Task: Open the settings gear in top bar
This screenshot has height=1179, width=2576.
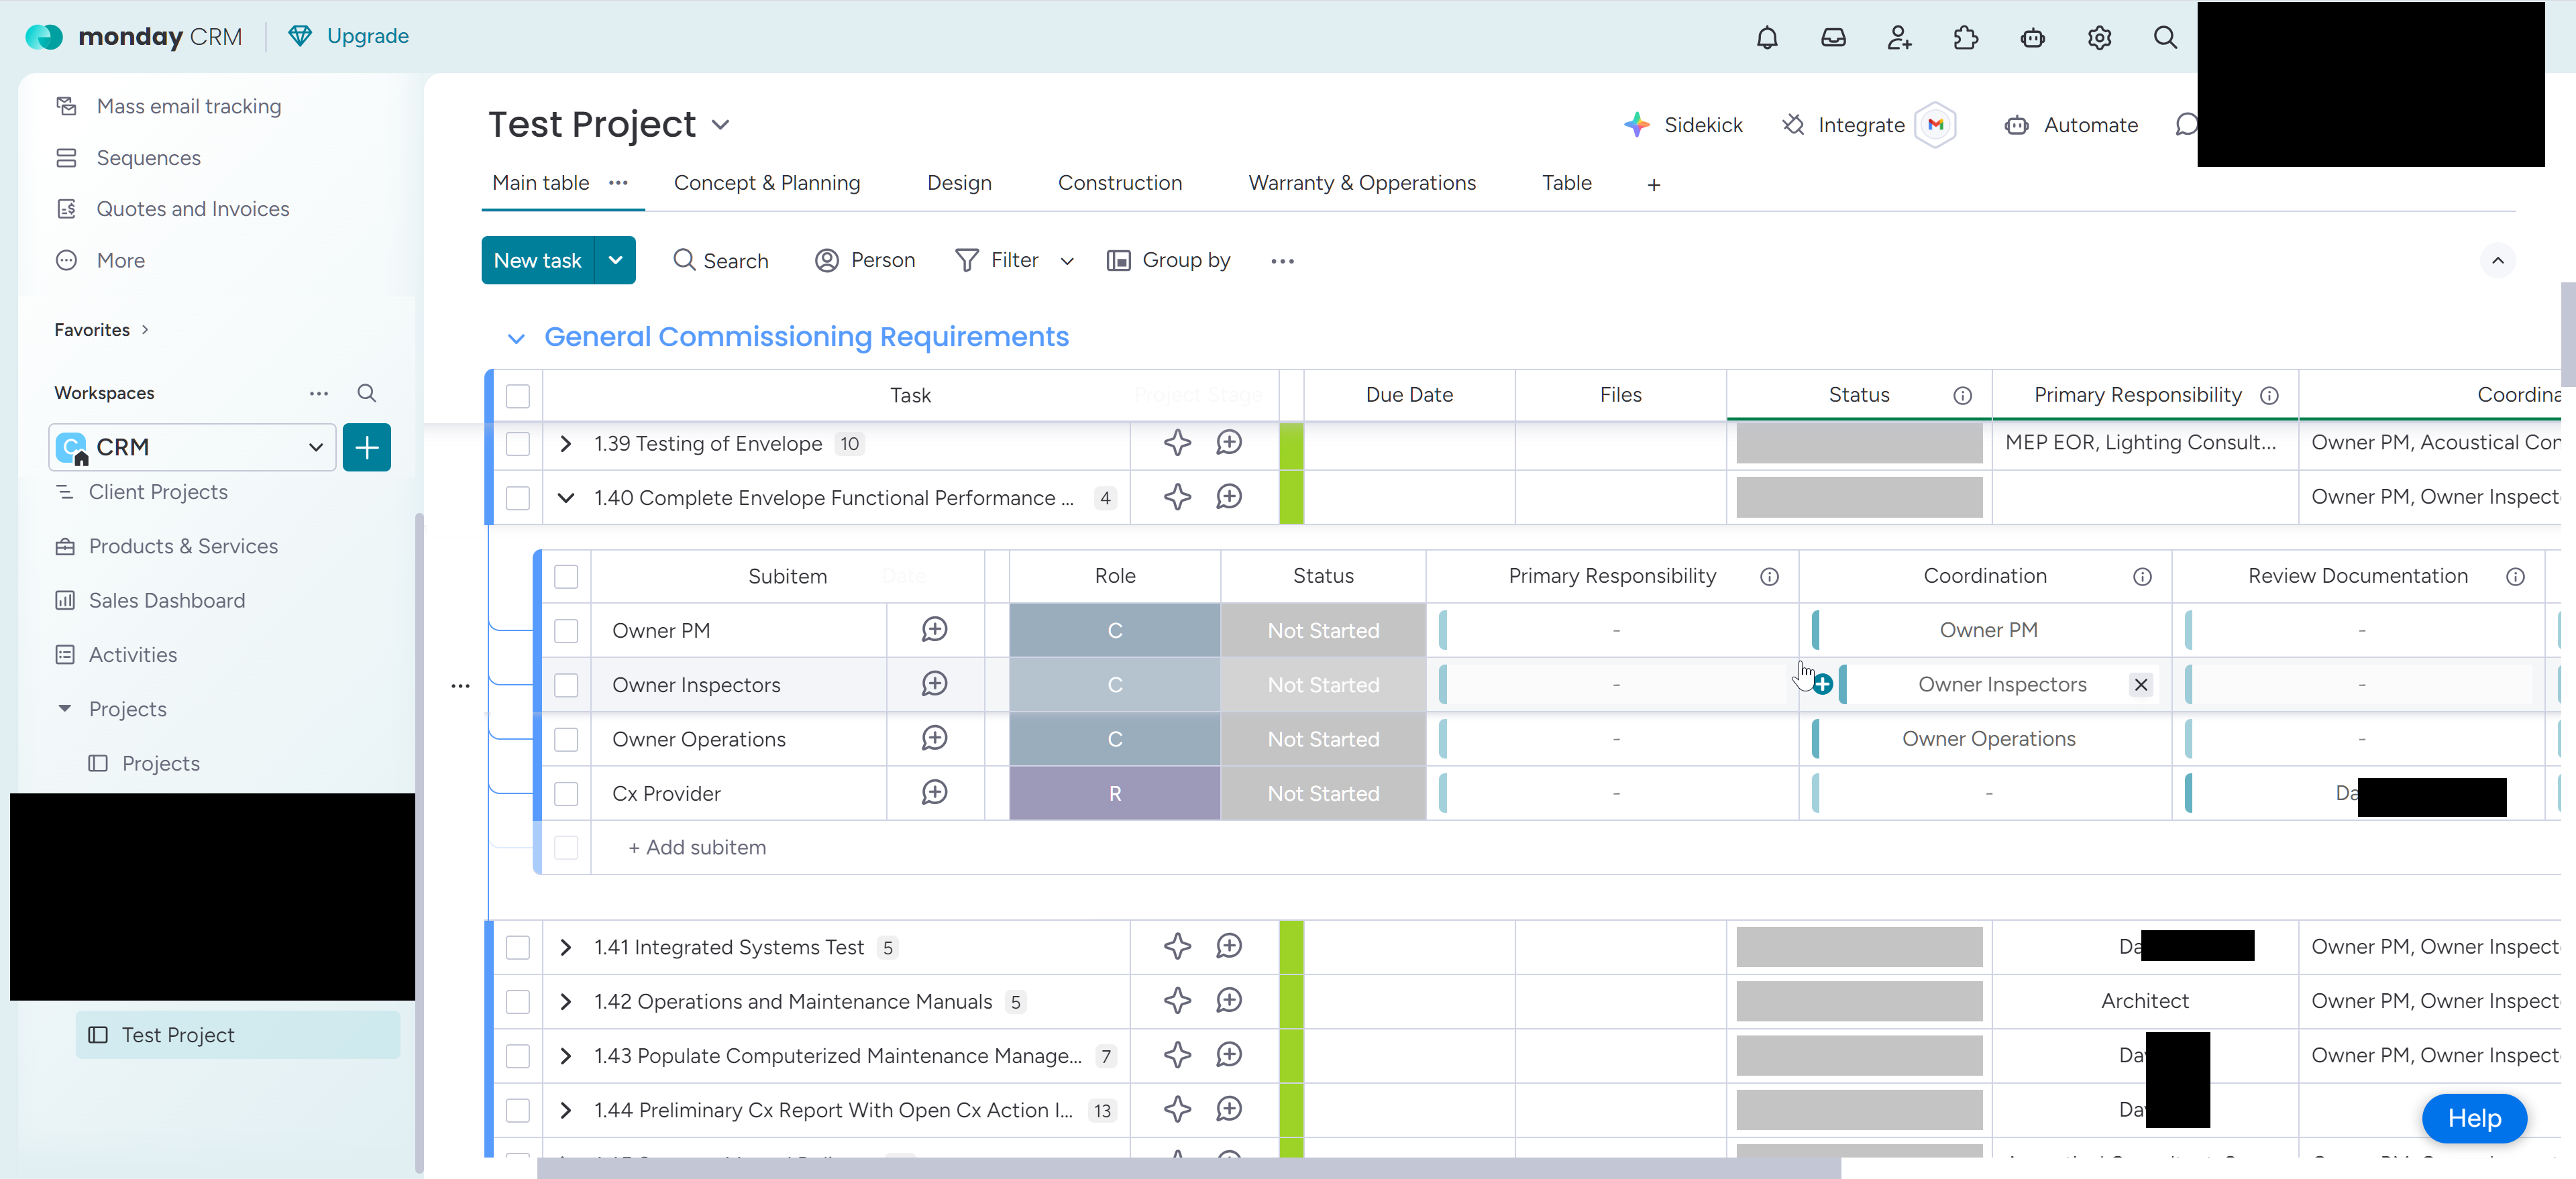Action: (2099, 38)
